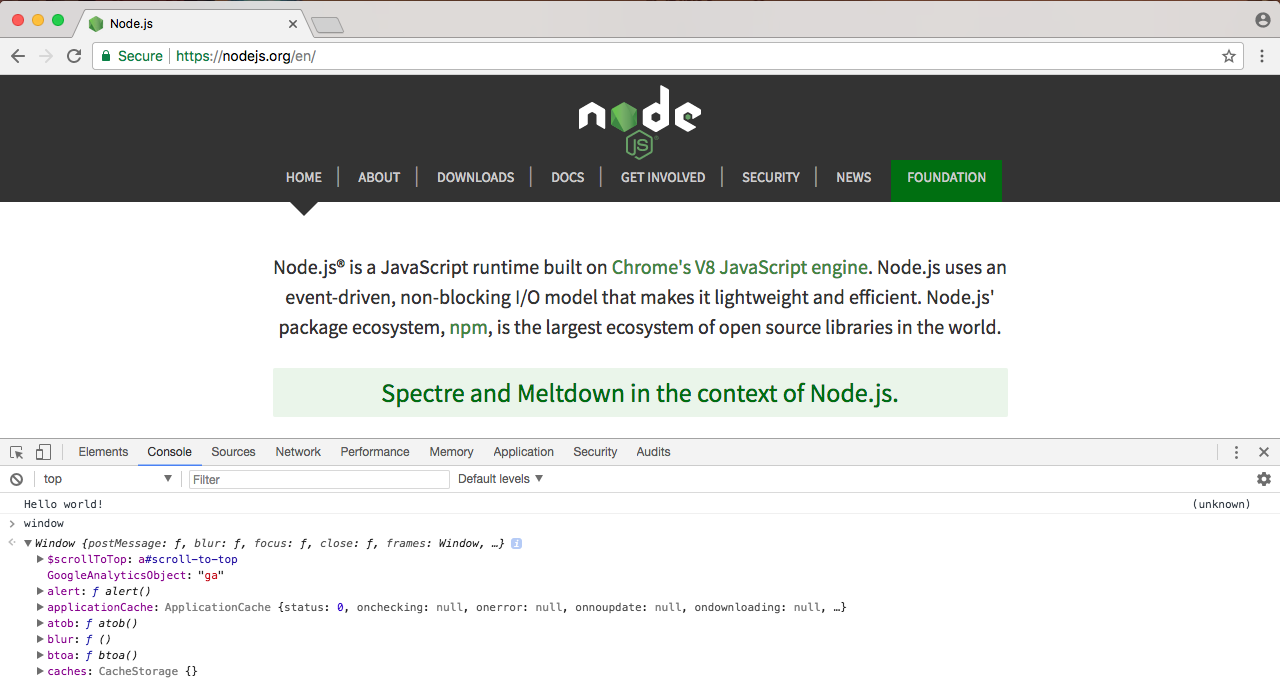Click GET INVOLVED in the nav
This screenshot has height=680, width=1280.
click(663, 177)
